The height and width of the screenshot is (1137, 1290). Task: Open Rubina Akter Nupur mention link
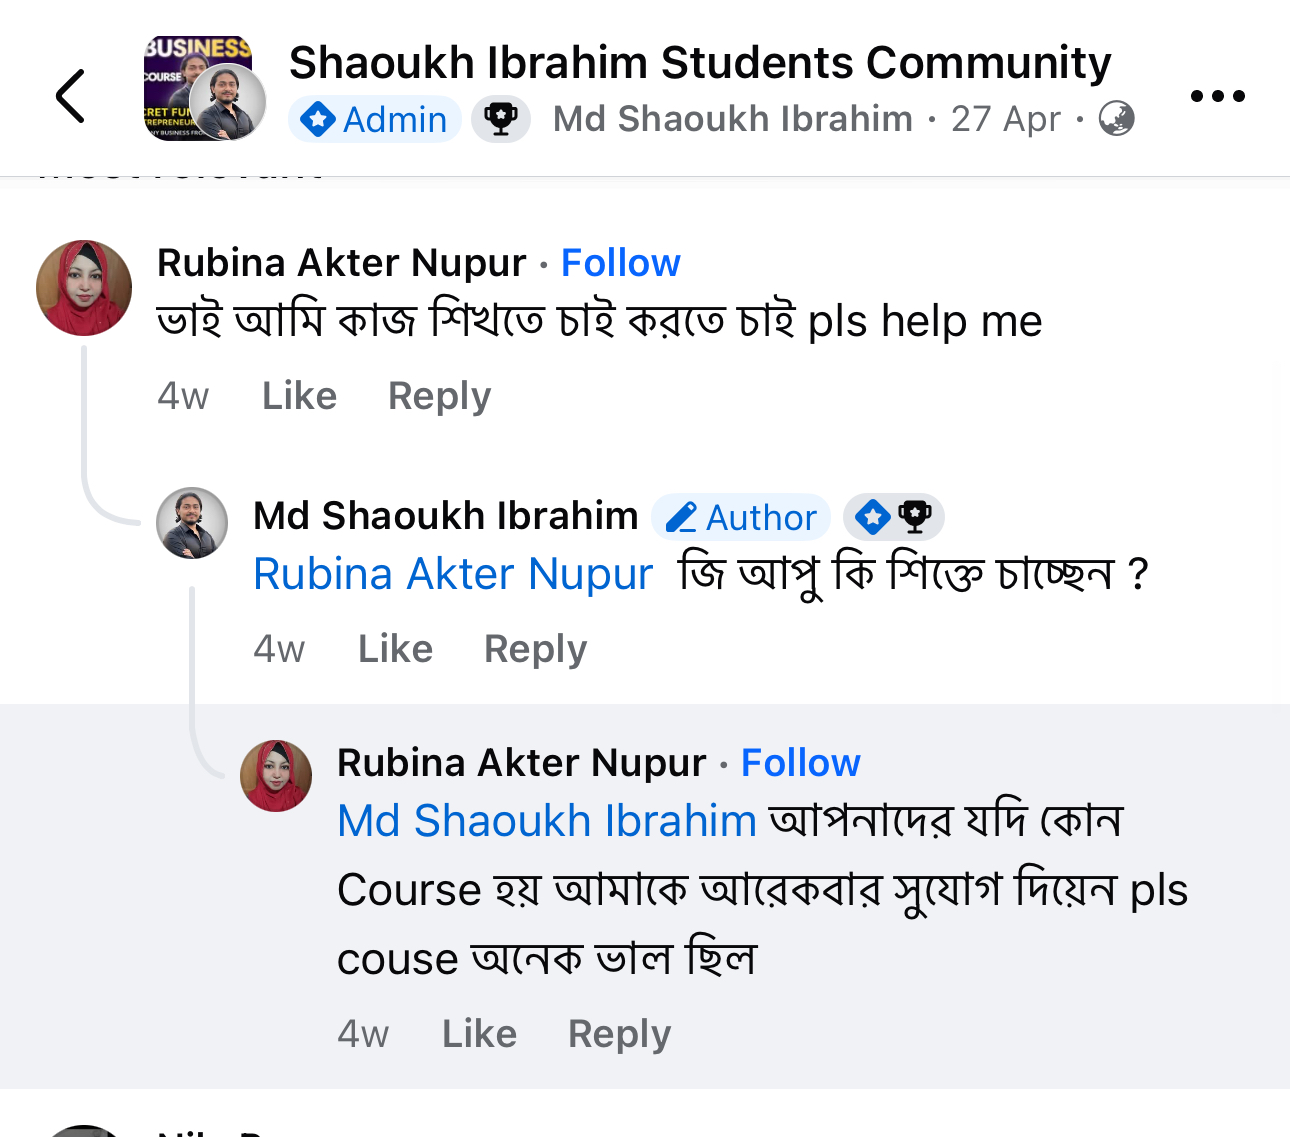453,575
